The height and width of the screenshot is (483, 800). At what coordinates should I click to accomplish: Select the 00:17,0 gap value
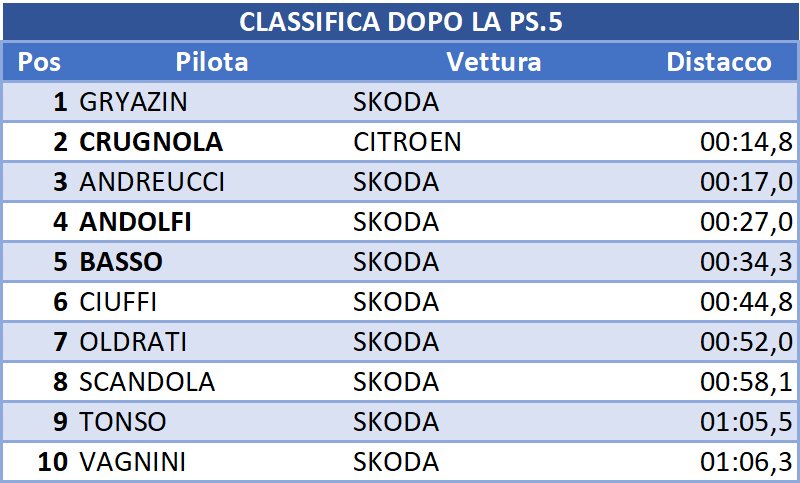746,182
